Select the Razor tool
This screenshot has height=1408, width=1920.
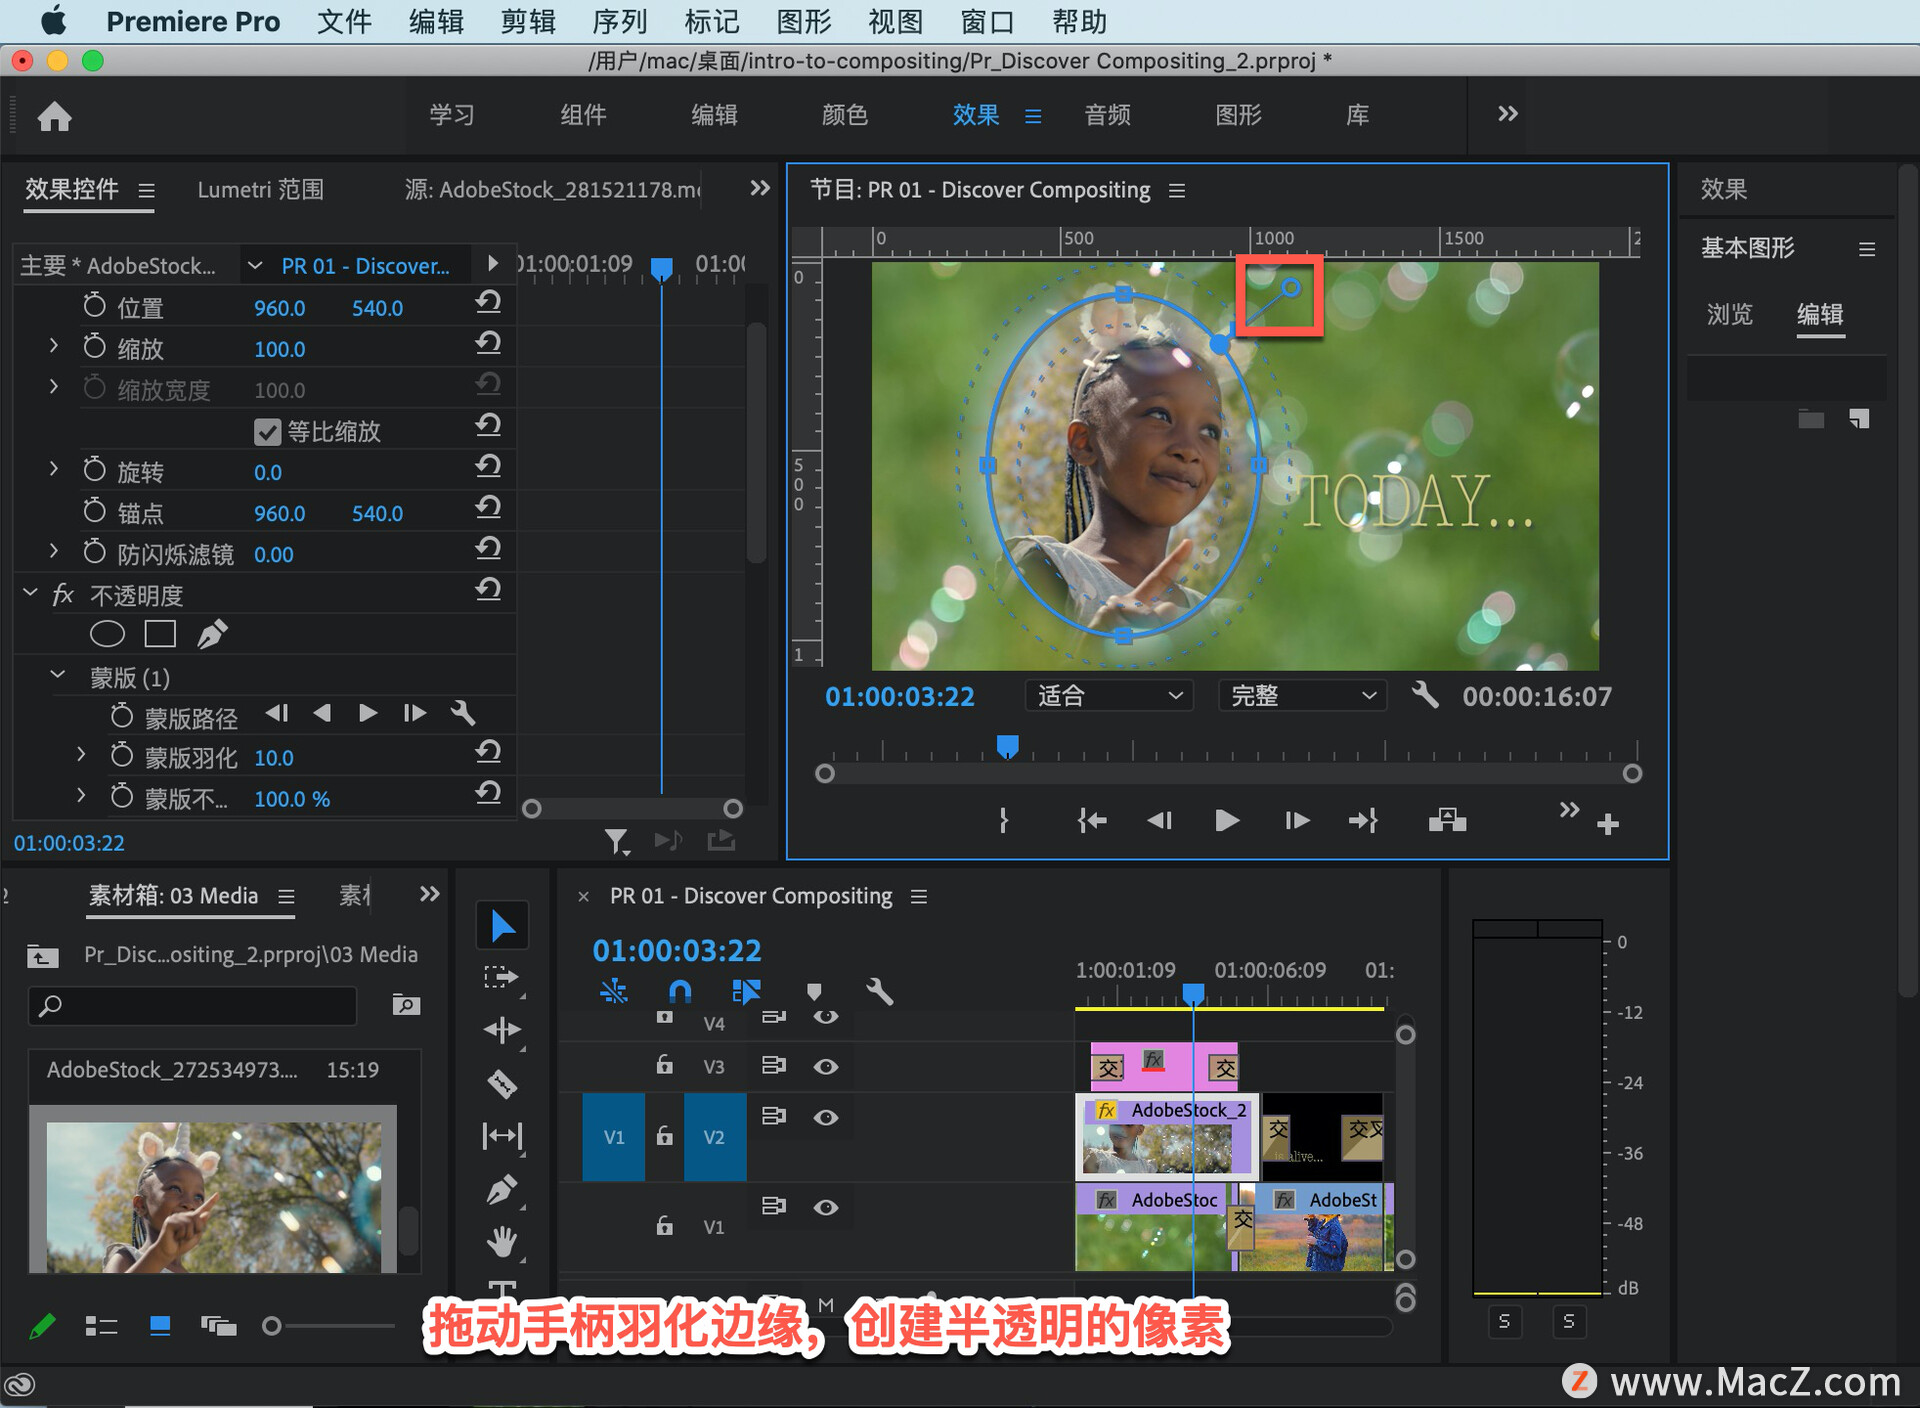502,1083
